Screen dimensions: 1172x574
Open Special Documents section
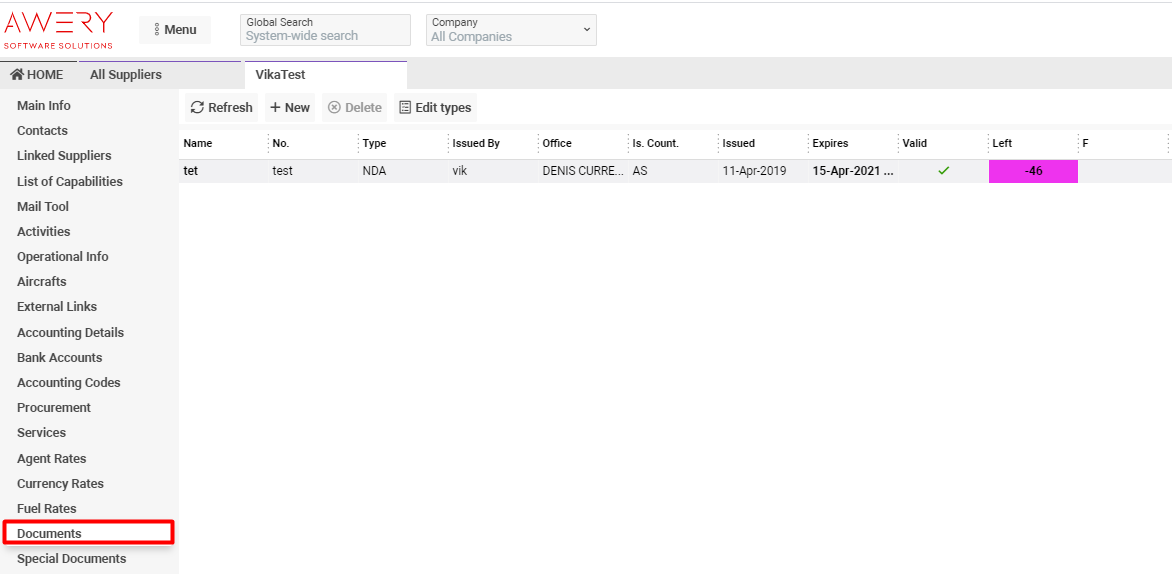point(71,559)
